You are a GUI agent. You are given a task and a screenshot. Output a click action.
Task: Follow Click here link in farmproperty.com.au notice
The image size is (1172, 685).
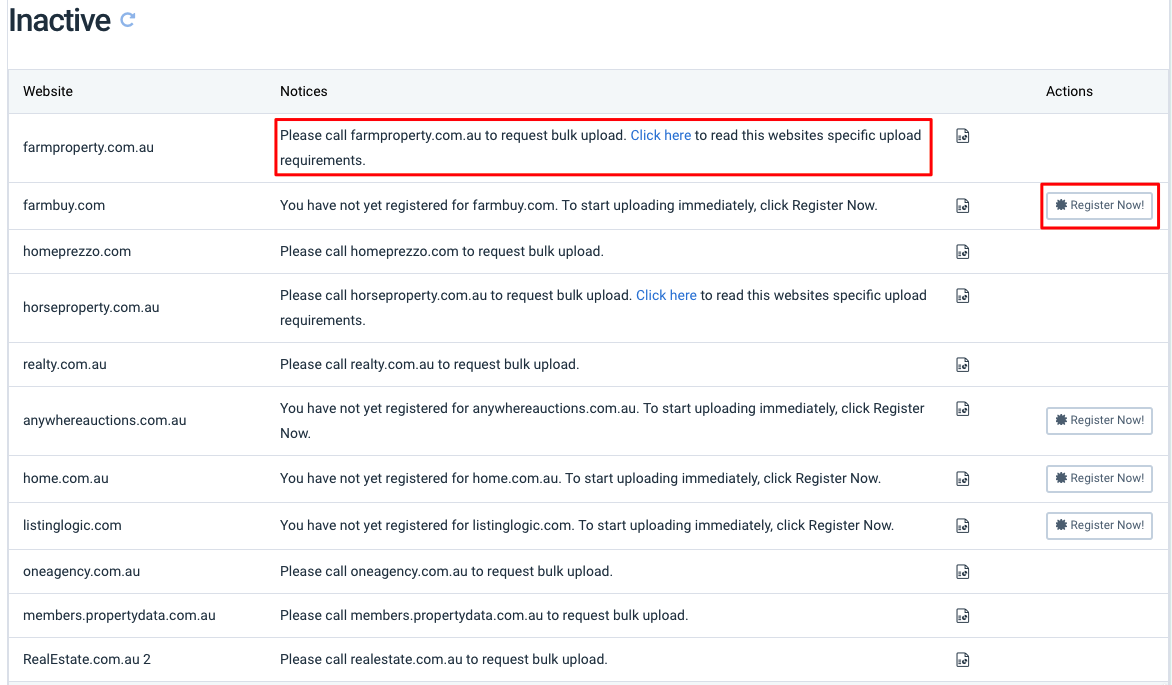click(661, 135)
